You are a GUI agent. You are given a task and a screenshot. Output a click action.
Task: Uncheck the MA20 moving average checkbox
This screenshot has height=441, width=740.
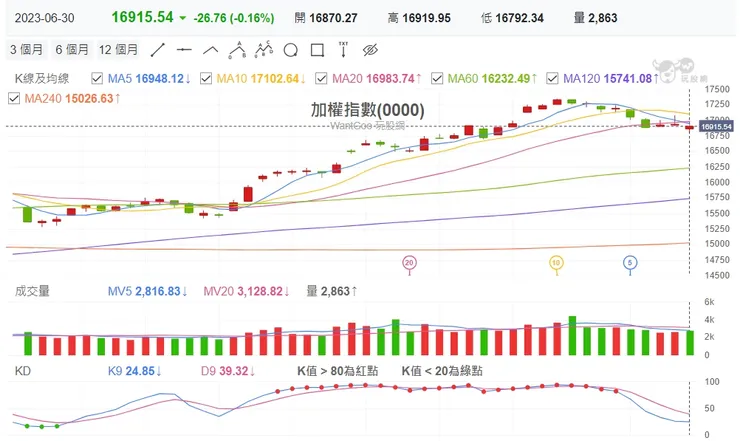tap(321, 78)
